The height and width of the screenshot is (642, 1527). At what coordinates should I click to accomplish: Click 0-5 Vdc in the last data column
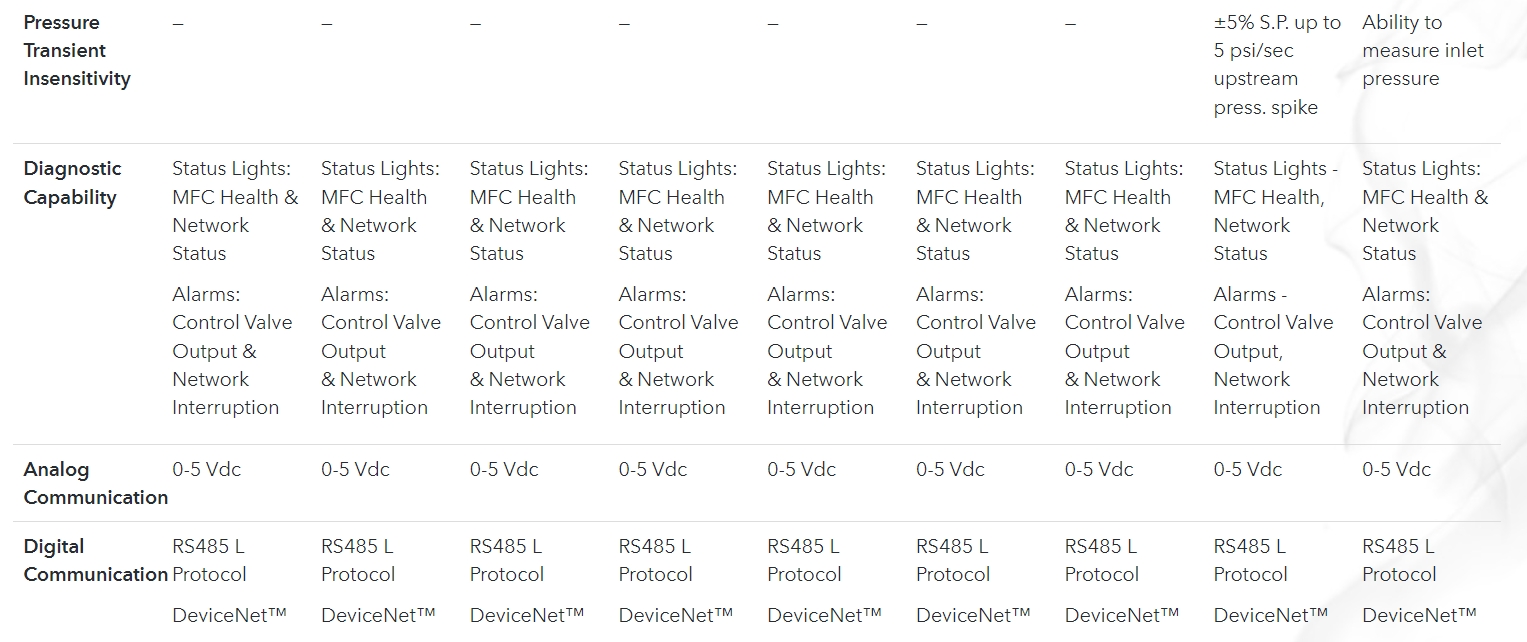(1396, 469)
